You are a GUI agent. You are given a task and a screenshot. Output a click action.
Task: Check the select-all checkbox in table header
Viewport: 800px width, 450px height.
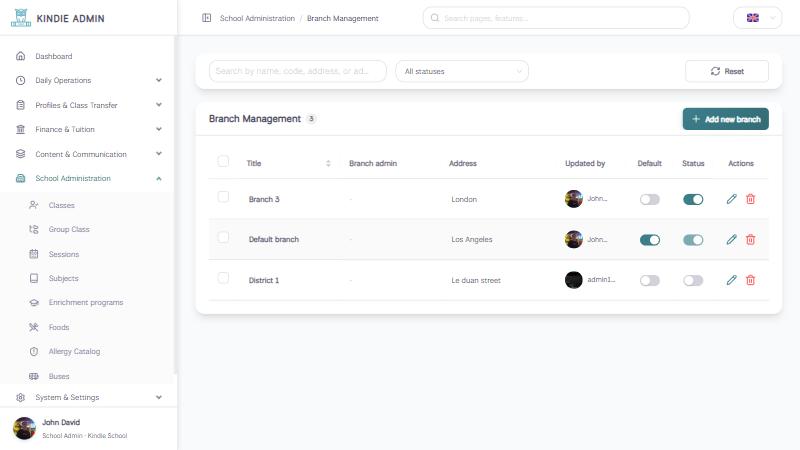click(223, 161)
